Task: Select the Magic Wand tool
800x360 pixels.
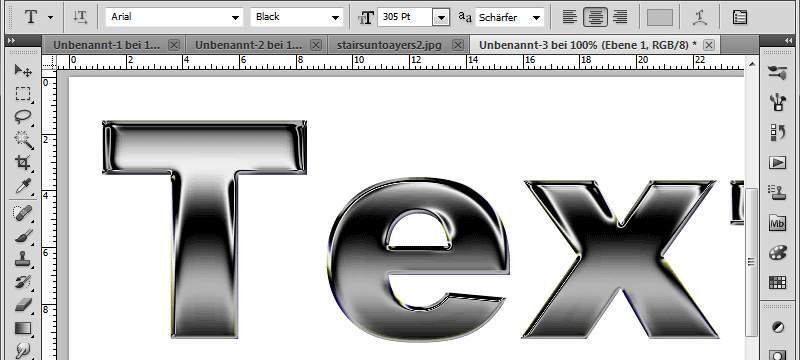Action: pos(22,140)
